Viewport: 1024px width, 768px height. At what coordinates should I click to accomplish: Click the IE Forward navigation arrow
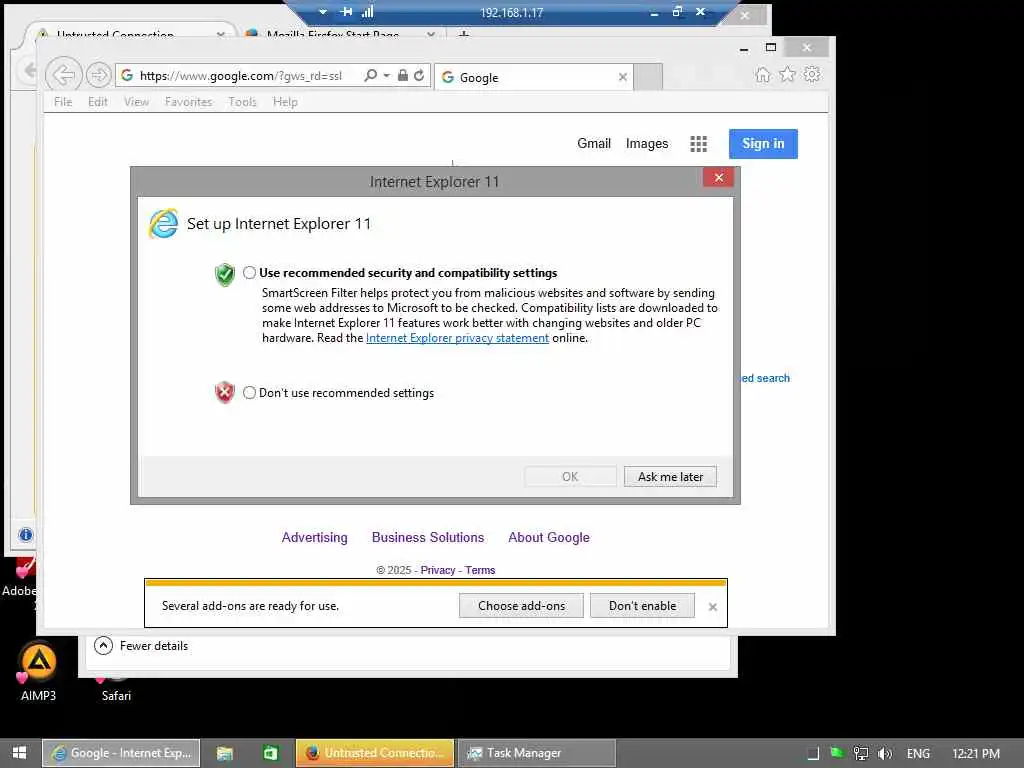coord(99,75)
